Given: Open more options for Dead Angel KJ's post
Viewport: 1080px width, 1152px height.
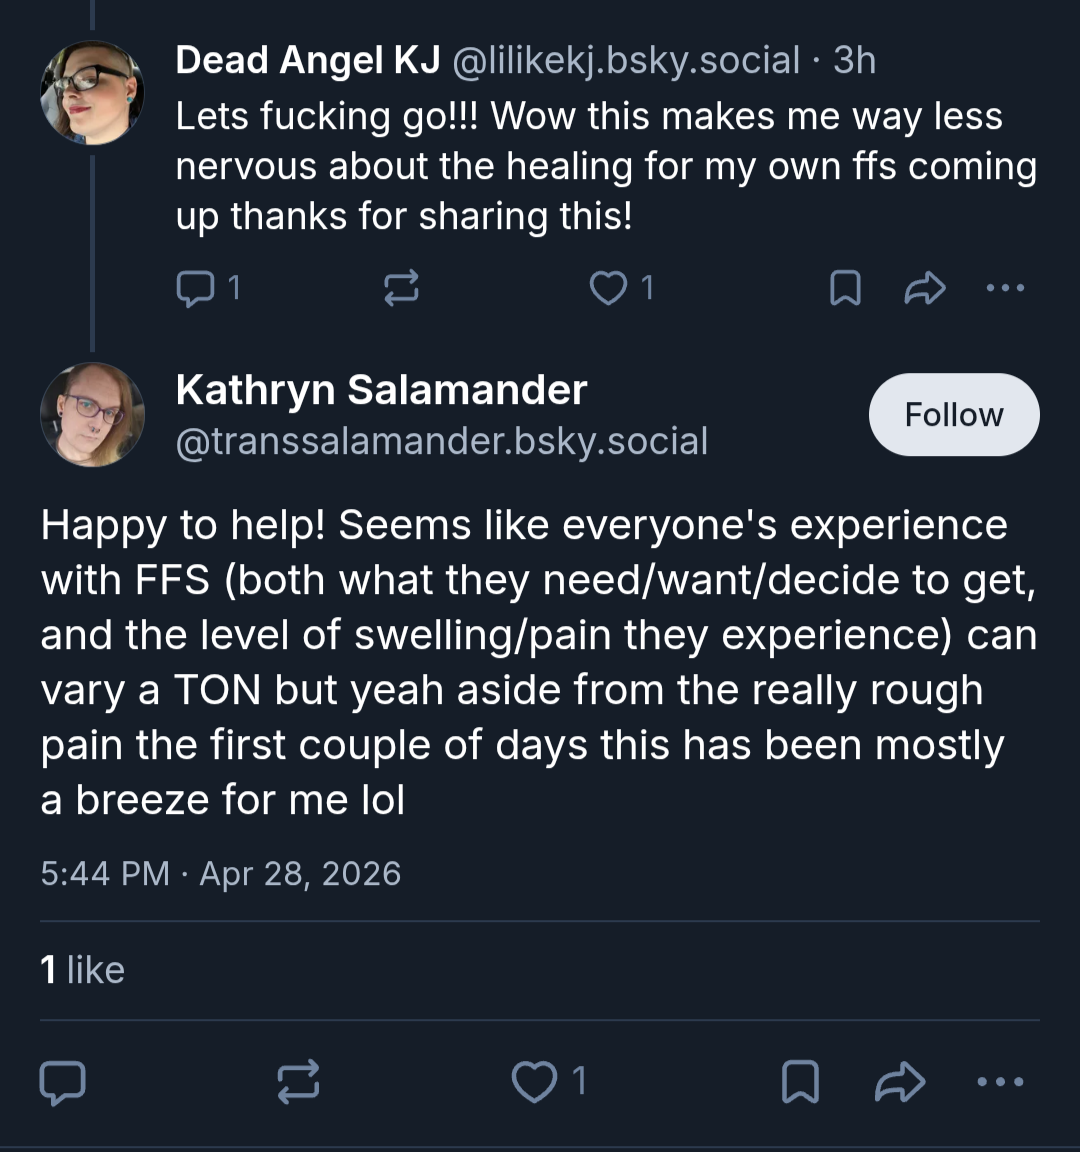Looking at the screenshot, I should (1005, 288).
